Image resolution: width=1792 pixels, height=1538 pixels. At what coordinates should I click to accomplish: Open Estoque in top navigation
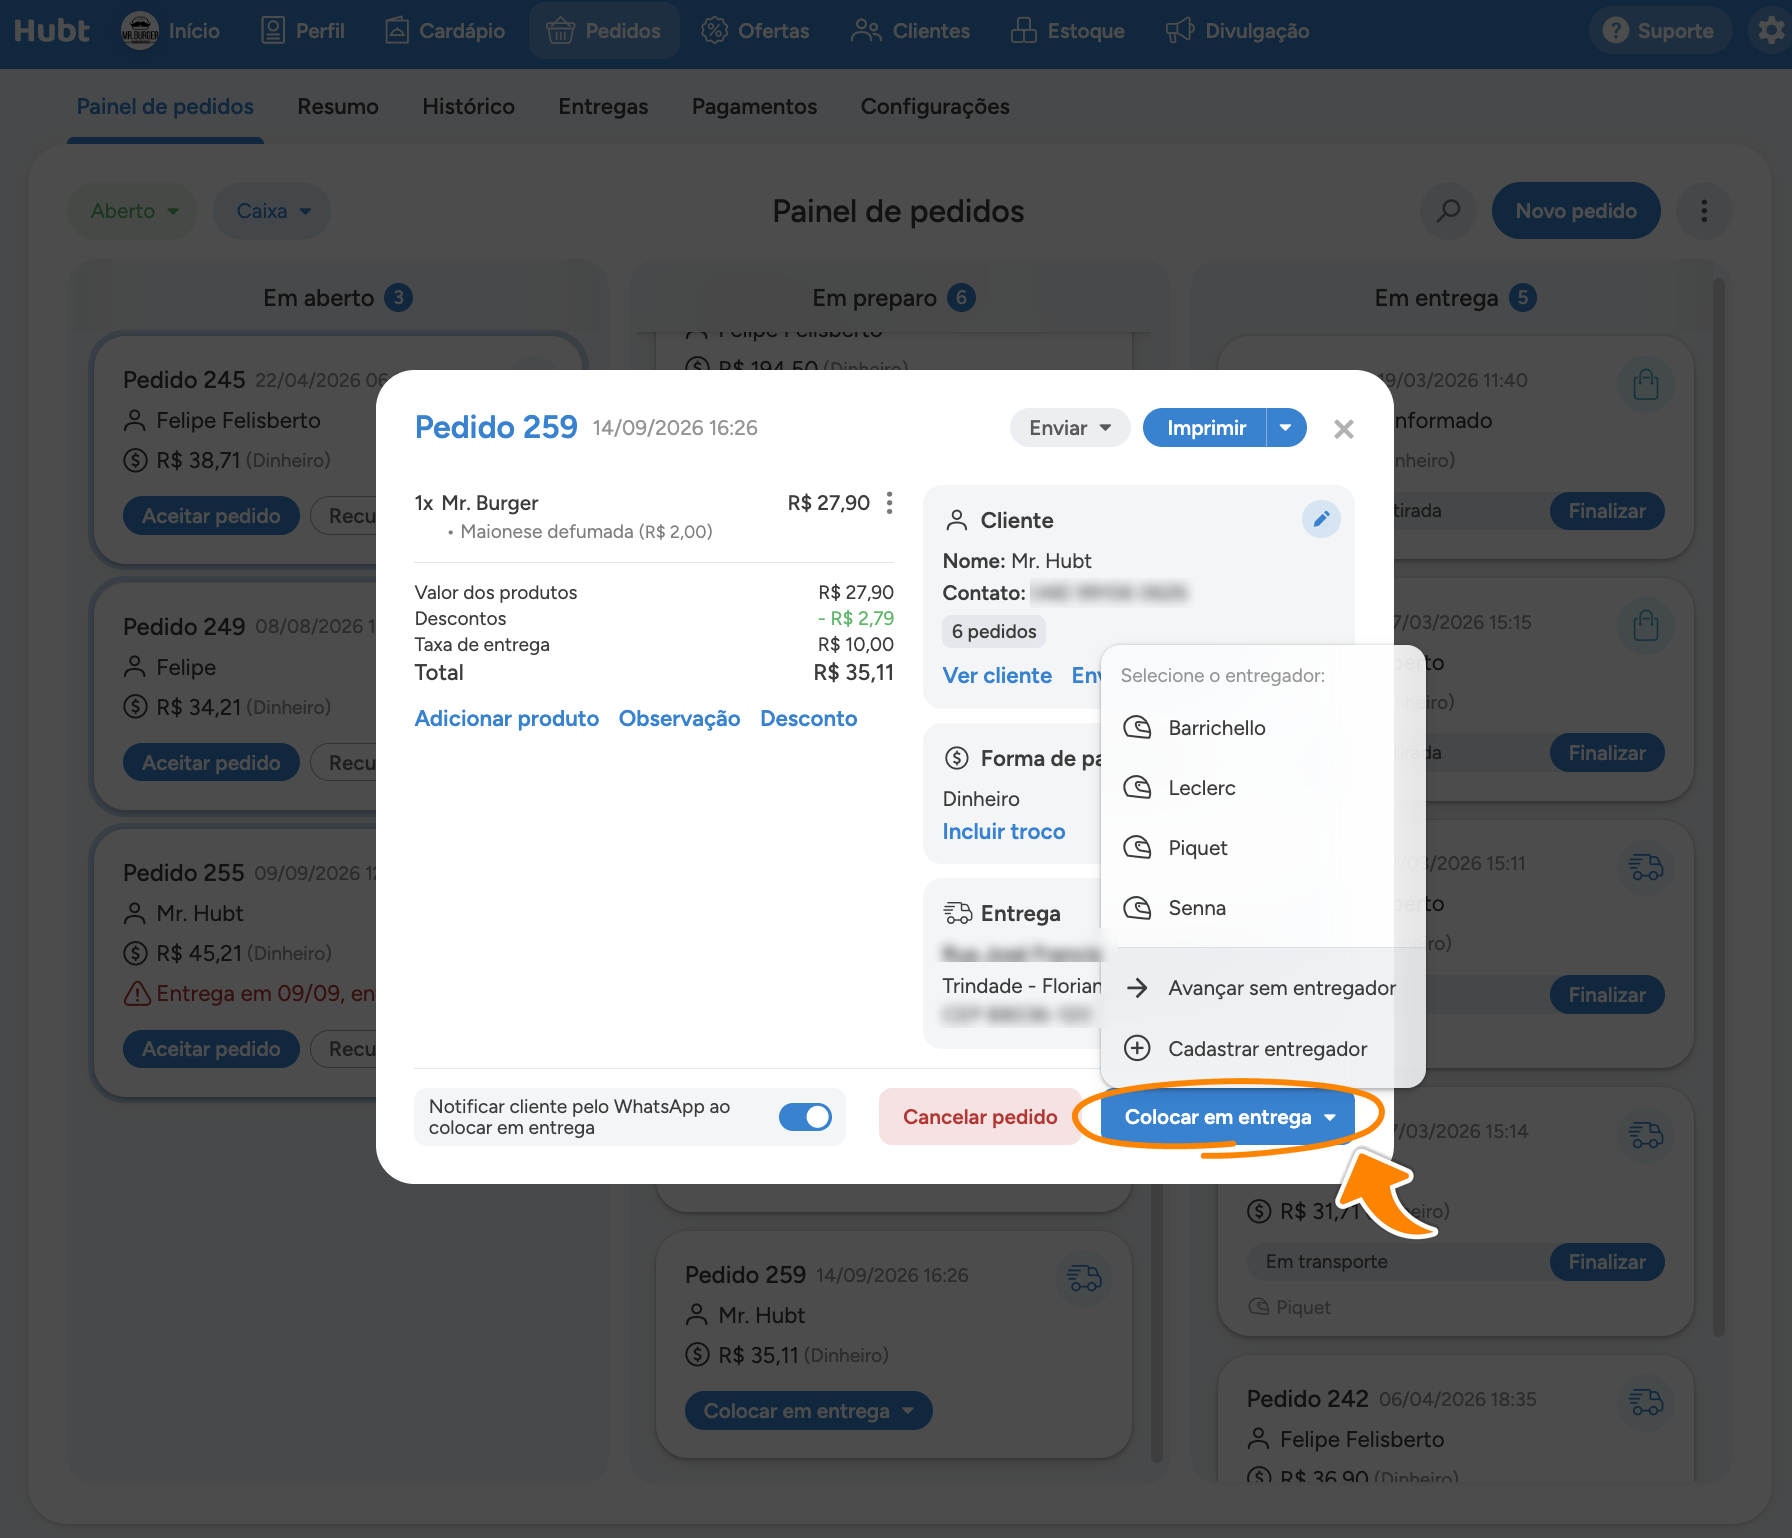pos(1068,31)
